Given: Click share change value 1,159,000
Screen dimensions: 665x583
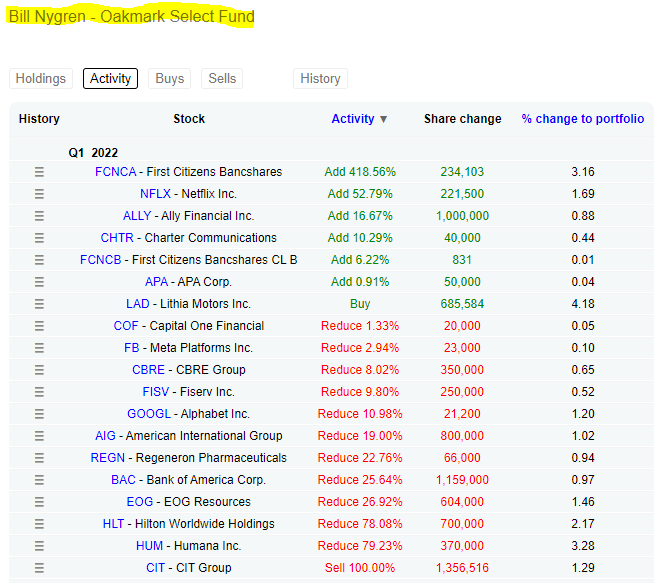Looking at the screenshot, I should pyautogui.click(x=462, y=480).
